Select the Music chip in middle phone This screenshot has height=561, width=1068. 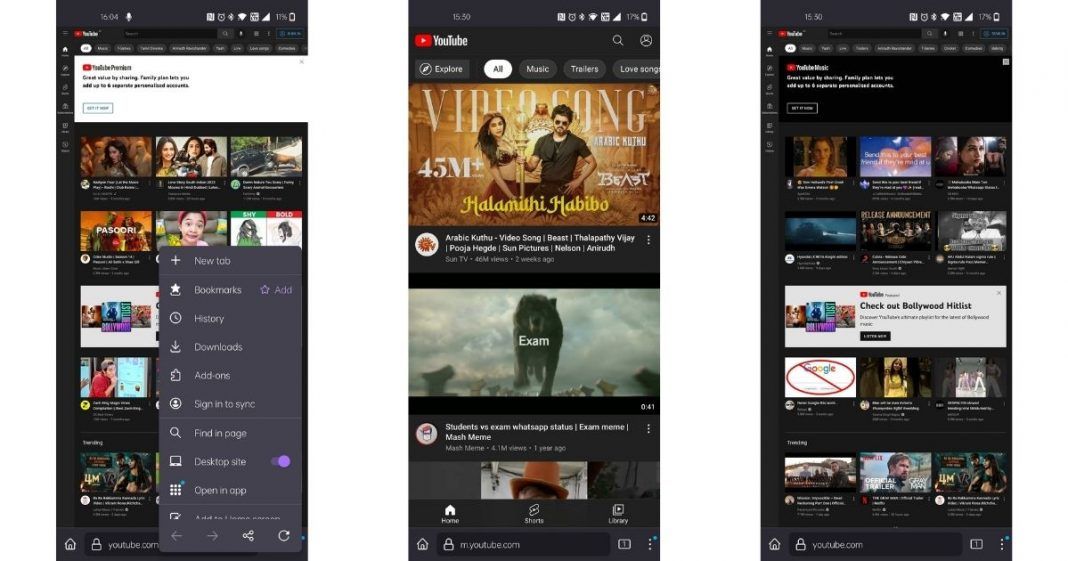coord(537,69)
